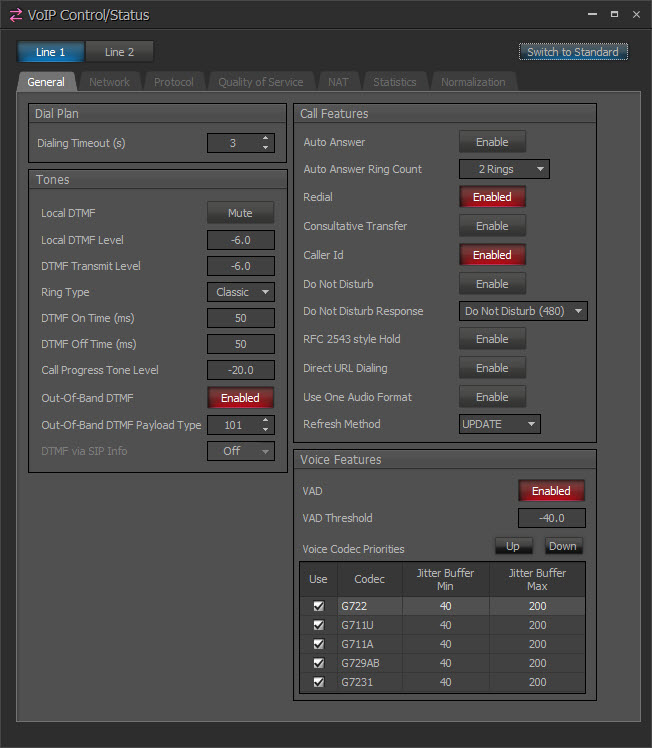Decrease Out-Of-Band DTMF Payload Type value
Screen dimensions: 652x748
[x=266, y=430]
